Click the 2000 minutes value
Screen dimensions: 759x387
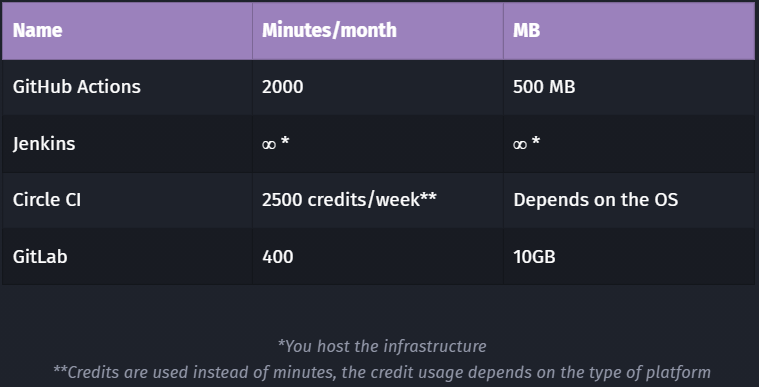(283, 87)
